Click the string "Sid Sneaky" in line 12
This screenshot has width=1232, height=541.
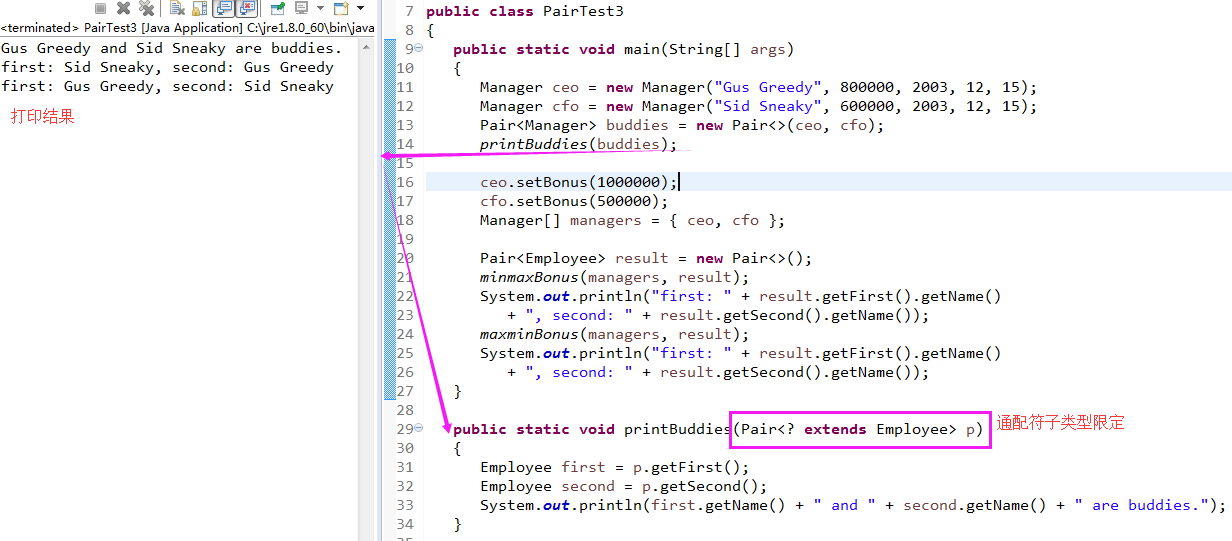(768, 106)
